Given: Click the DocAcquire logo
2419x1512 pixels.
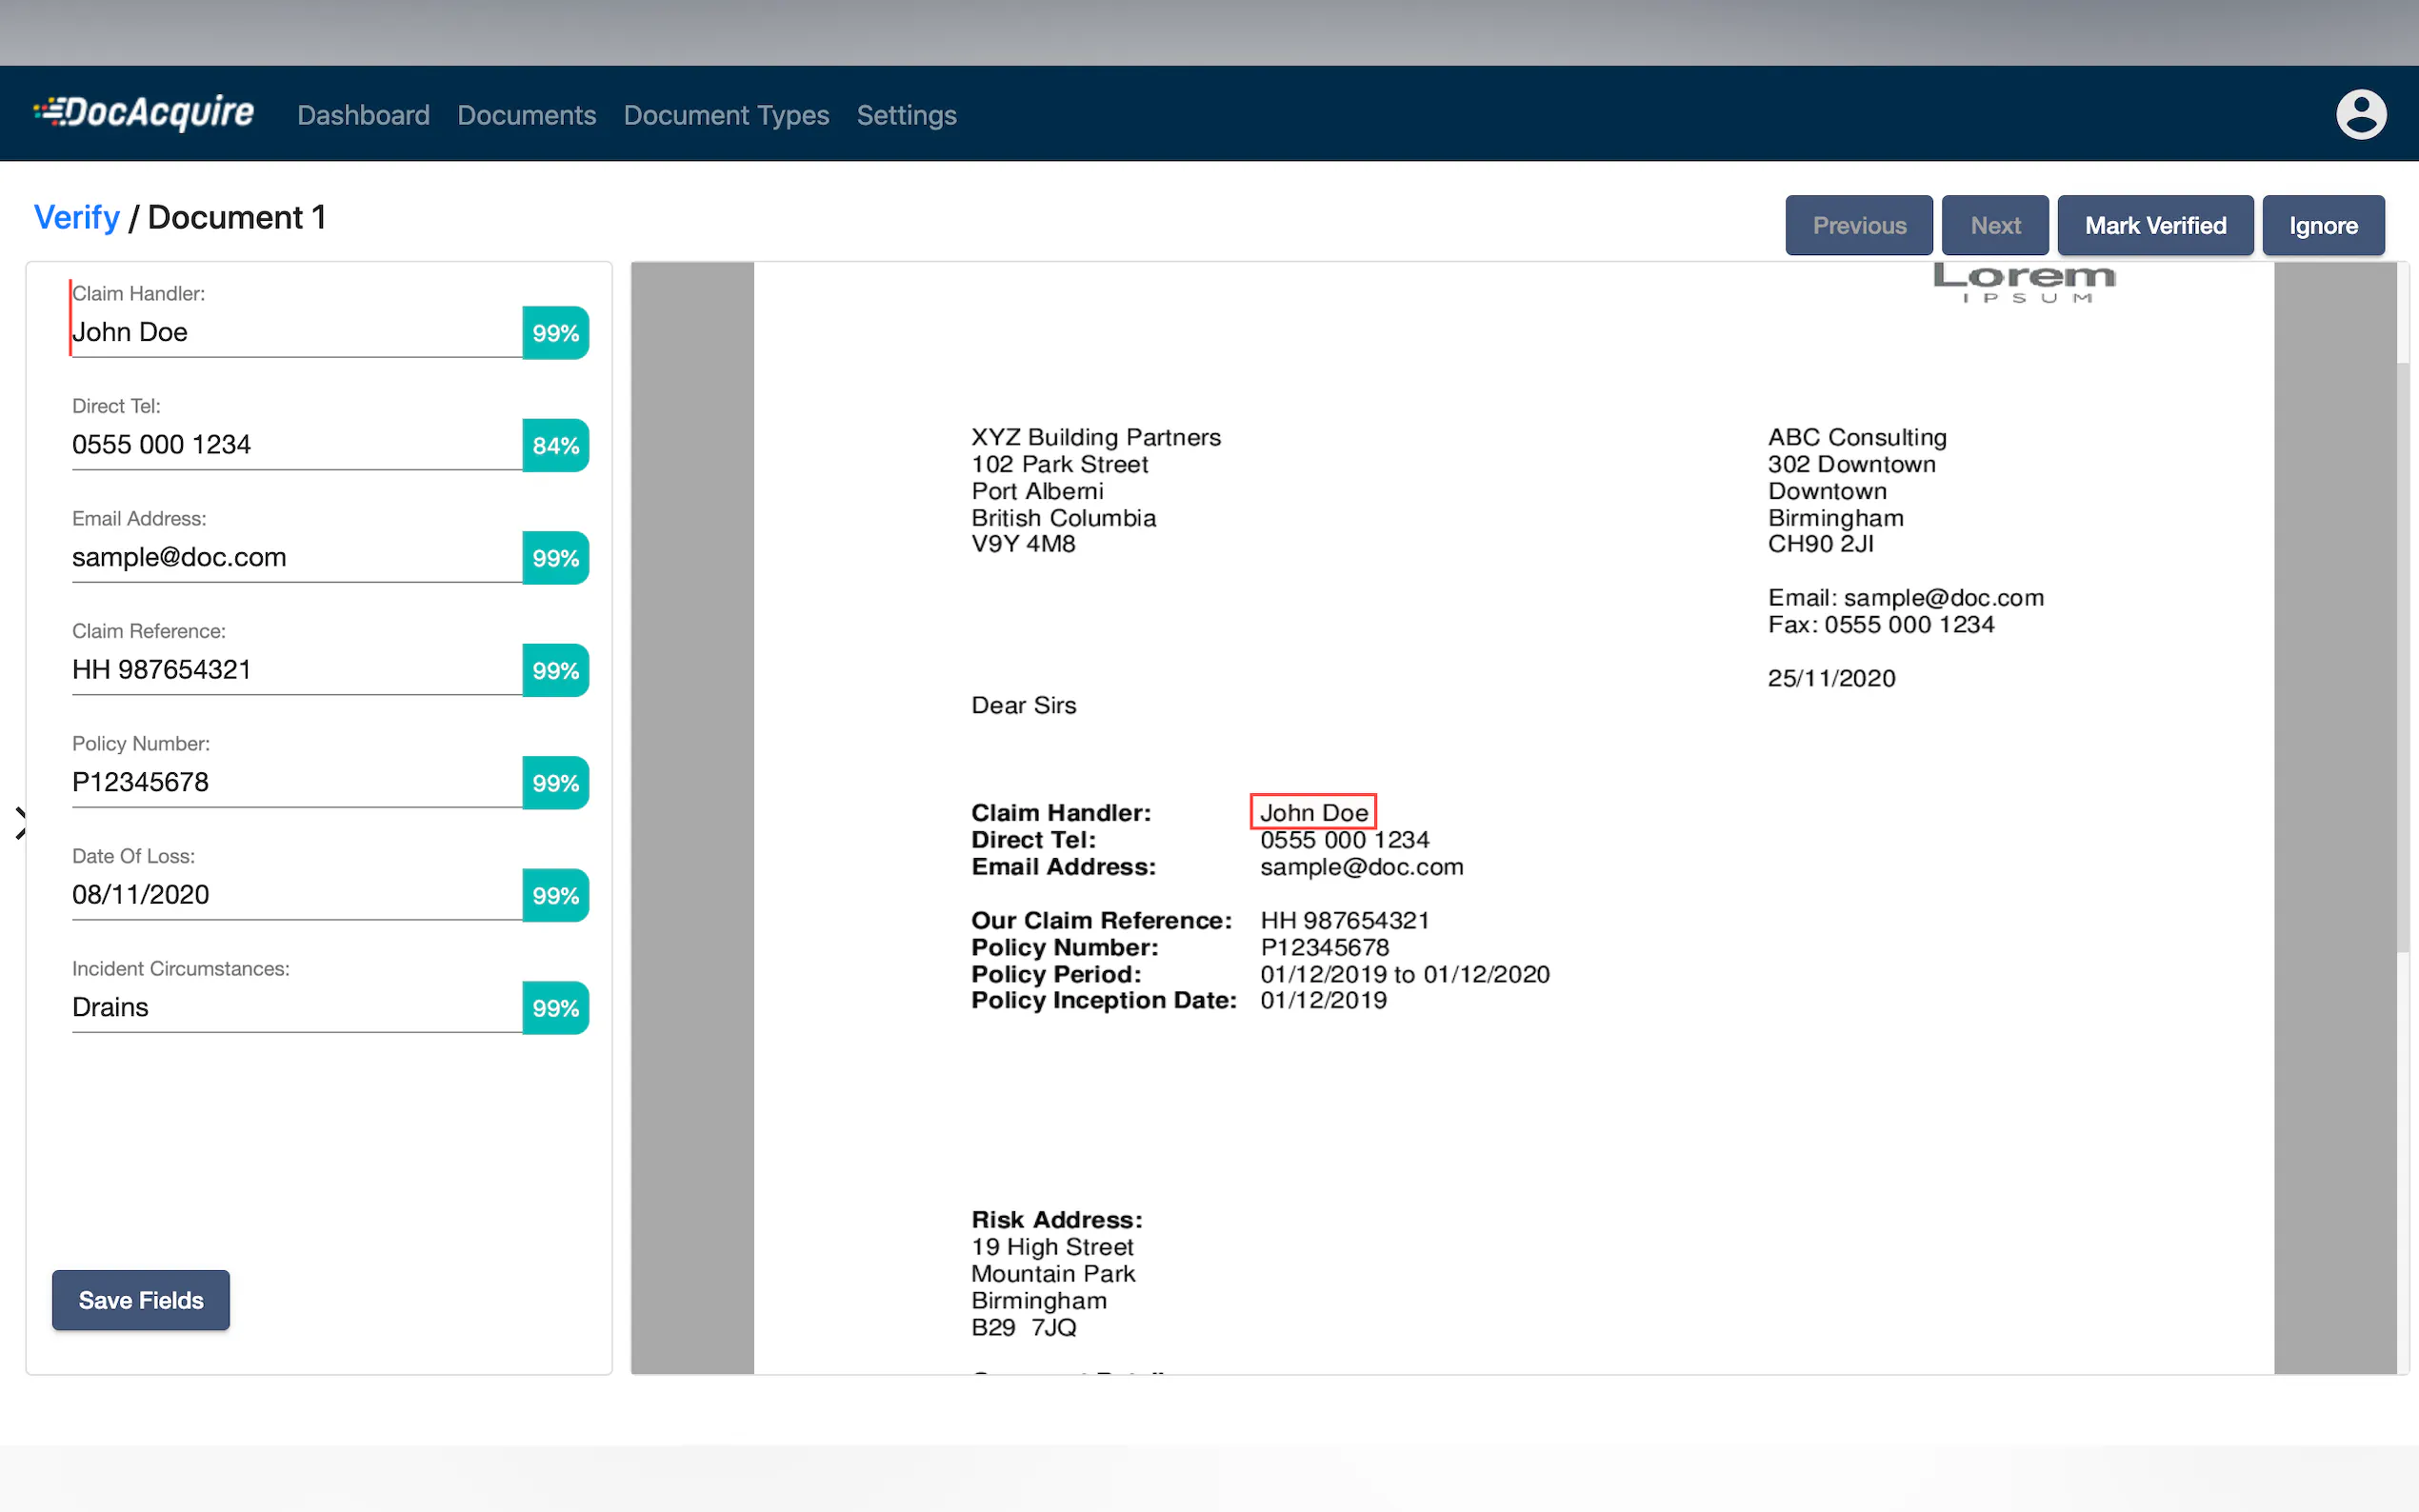Looking at the screenshot, I should (144, 113).
